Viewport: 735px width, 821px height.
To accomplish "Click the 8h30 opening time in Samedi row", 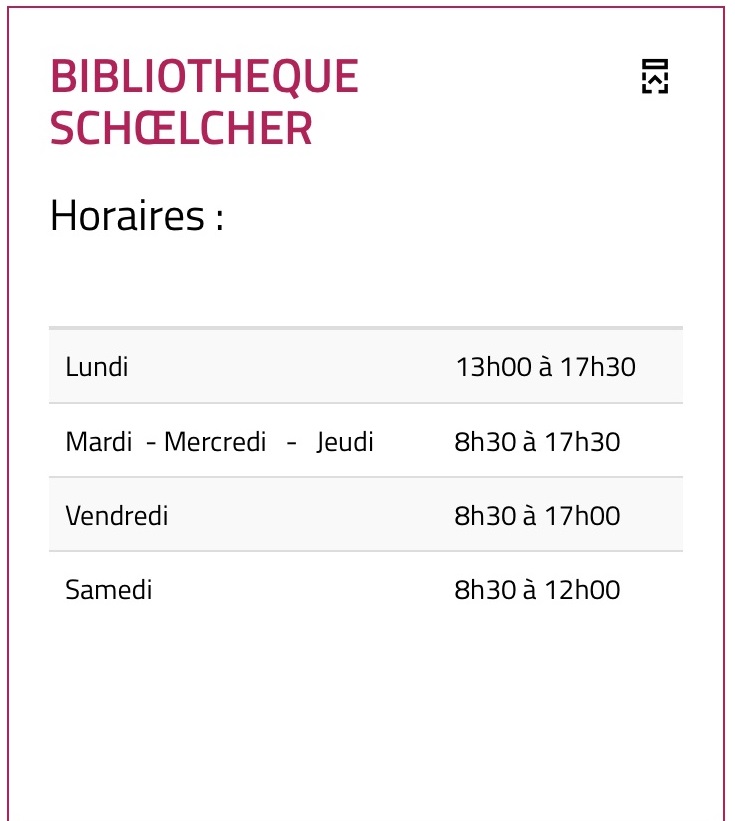I will (x=485, y=590).
